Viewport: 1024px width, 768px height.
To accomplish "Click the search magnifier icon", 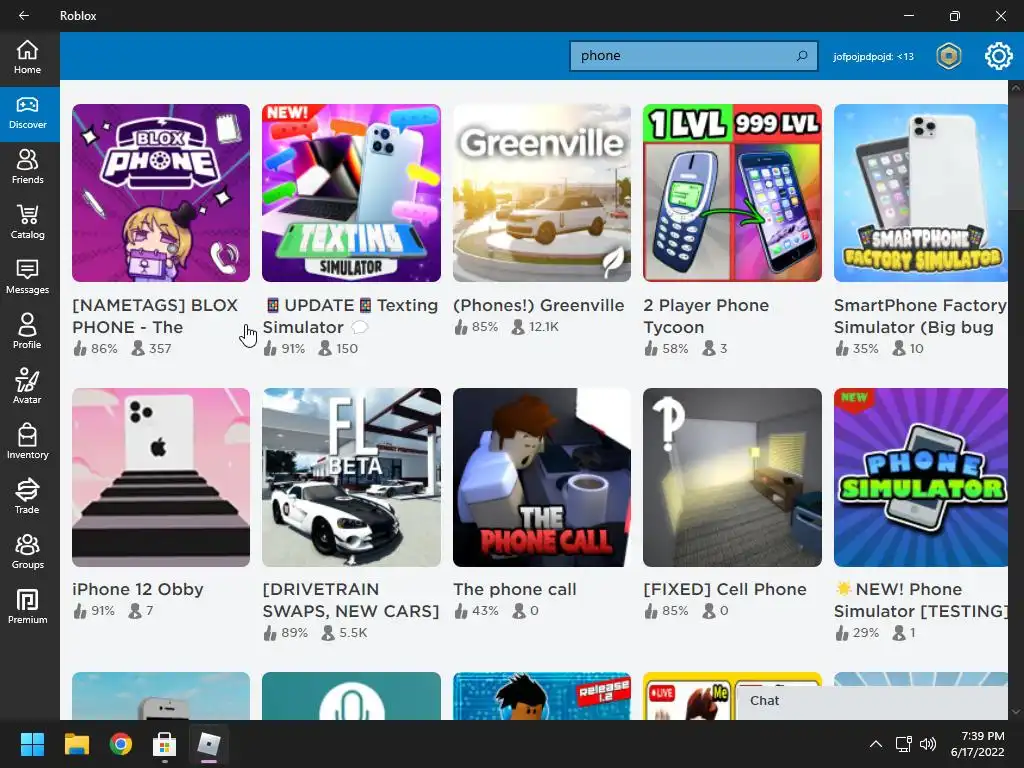I will [802, 56].
